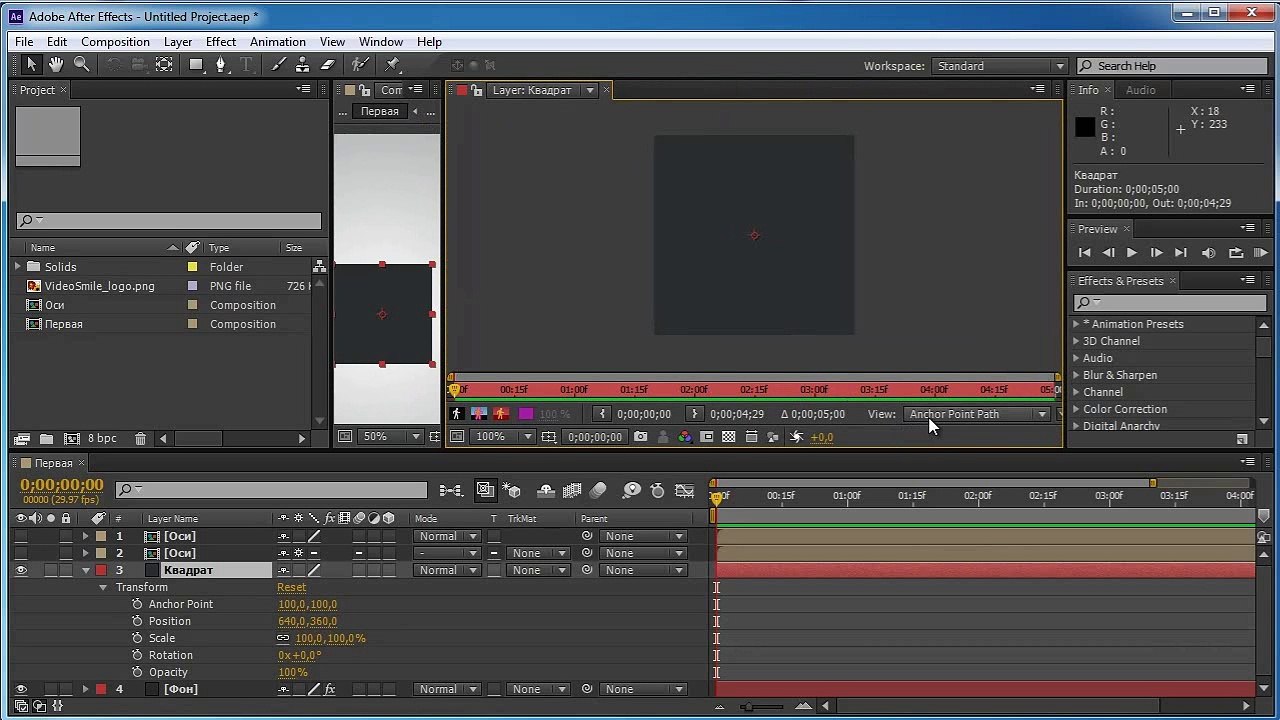Open brainstorm lightbulb icon
1280x720 pixels.
(631, 490)
